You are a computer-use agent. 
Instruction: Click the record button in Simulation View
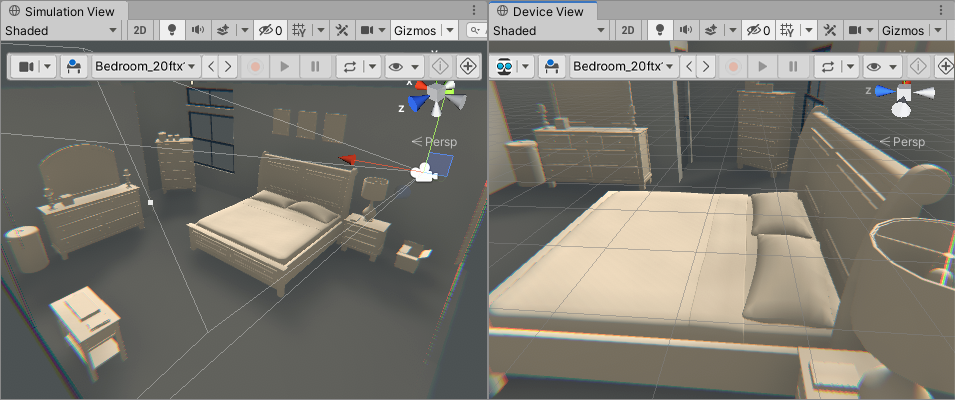point(255,67)
